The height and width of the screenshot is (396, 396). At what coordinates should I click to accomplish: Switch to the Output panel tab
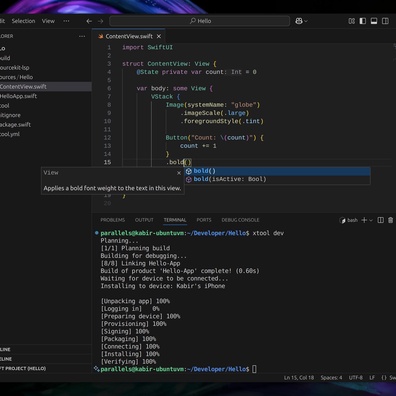[144, 220]
